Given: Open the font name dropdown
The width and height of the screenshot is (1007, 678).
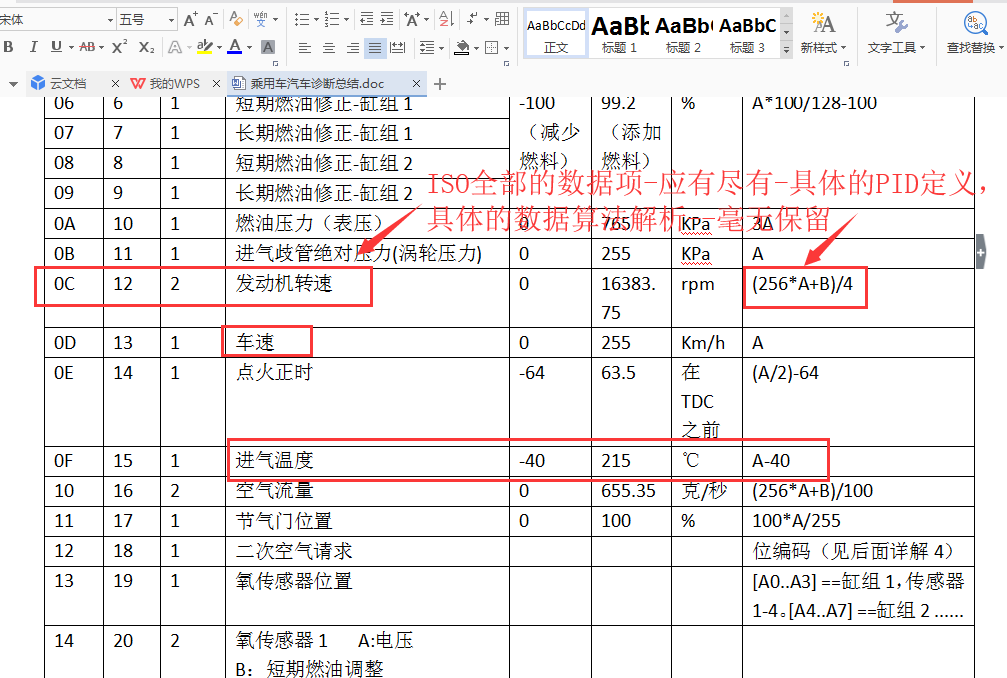Looking at the screenshot, I should pos(110,18).
